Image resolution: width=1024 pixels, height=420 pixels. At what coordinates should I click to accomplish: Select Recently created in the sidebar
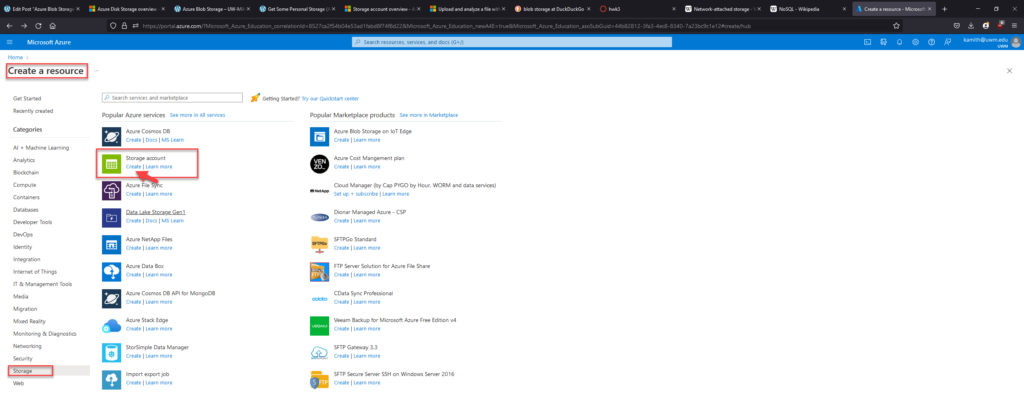[x=33, y=111]
